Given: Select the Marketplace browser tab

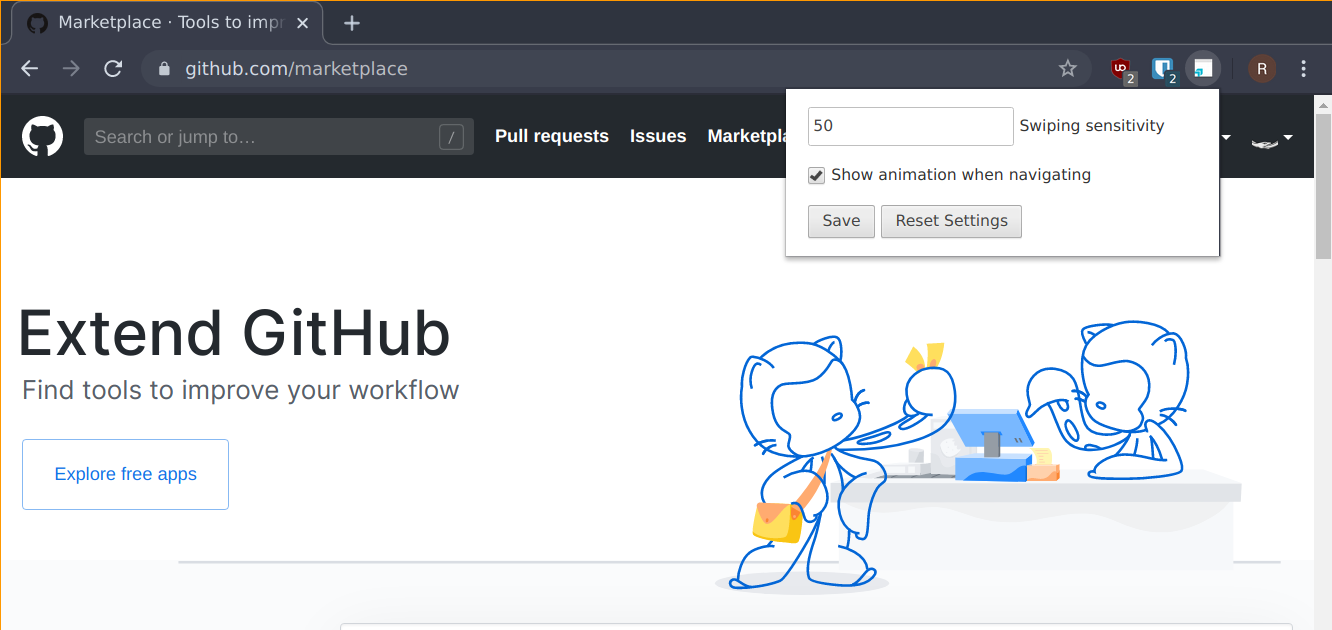Looking at the screenshot, I should point(166,23).
